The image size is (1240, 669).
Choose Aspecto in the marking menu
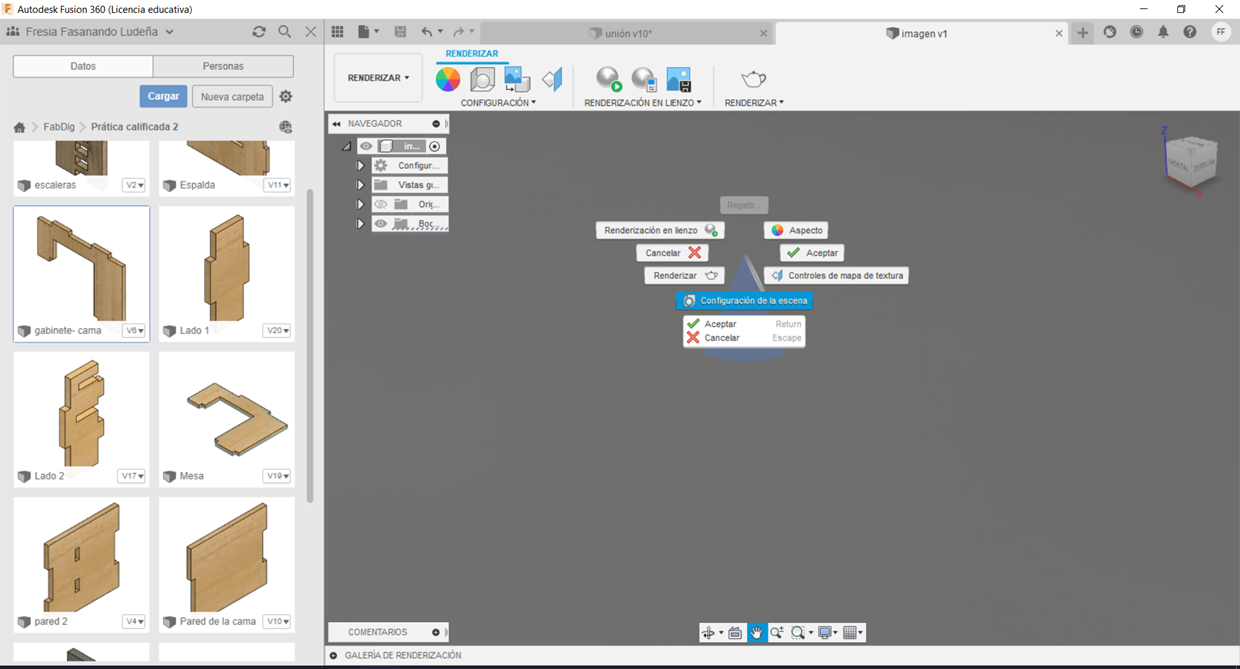tap(796, 230)
